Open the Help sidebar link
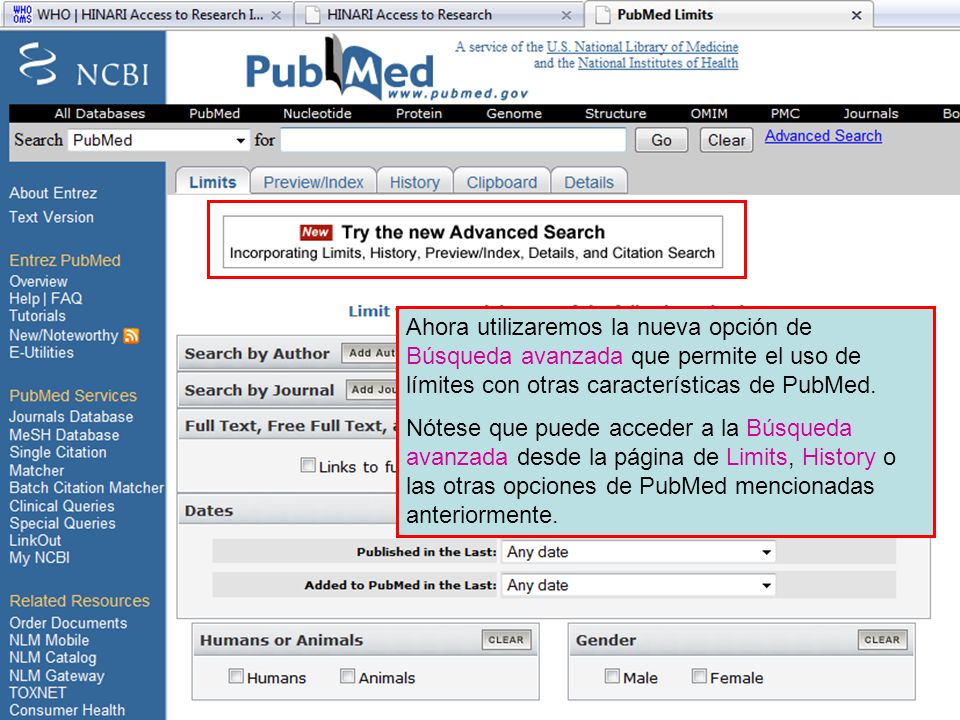Viewport: 960px width, 720px height. tap(24, 299)
